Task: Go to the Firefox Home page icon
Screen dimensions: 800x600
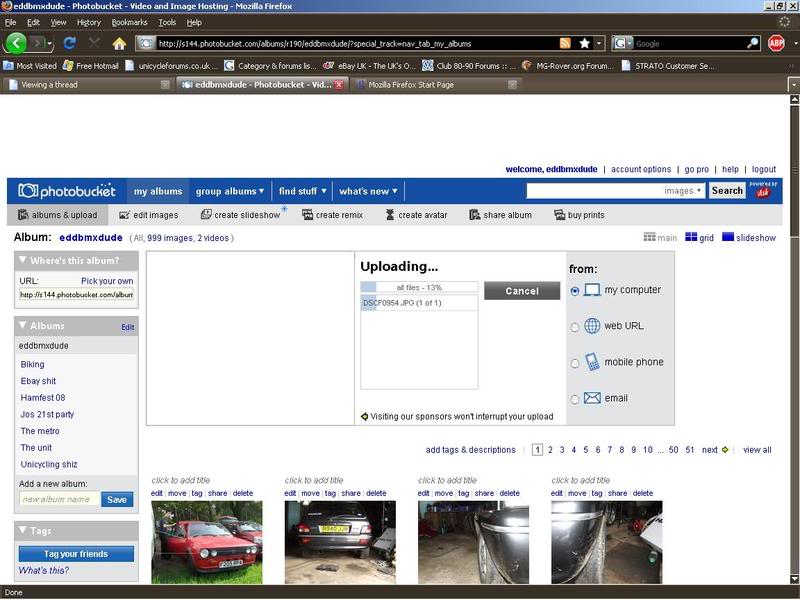Action: click(119, 43)
